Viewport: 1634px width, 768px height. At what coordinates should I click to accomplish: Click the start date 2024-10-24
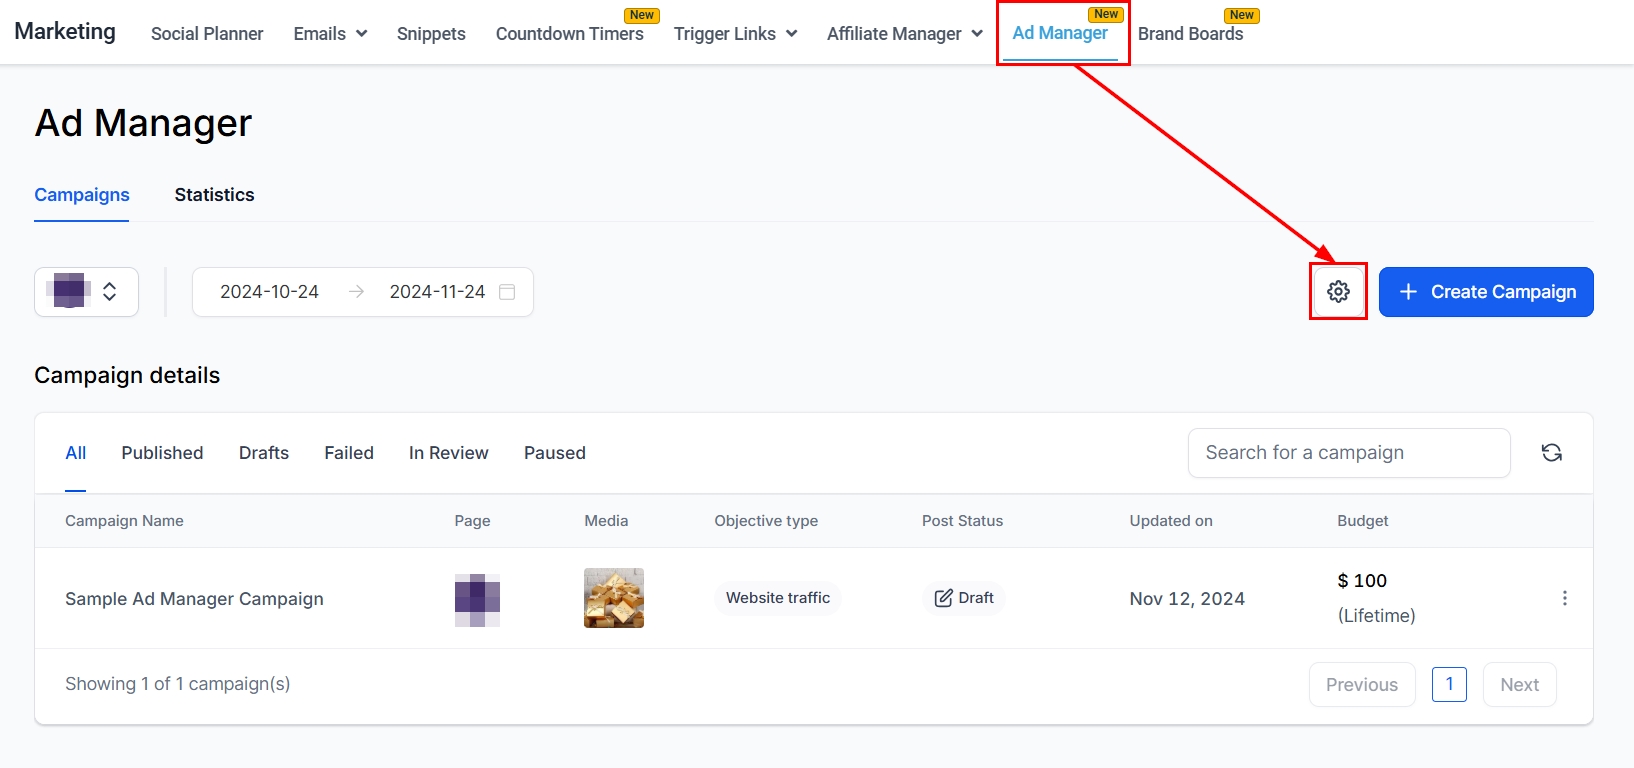point(269,292)
